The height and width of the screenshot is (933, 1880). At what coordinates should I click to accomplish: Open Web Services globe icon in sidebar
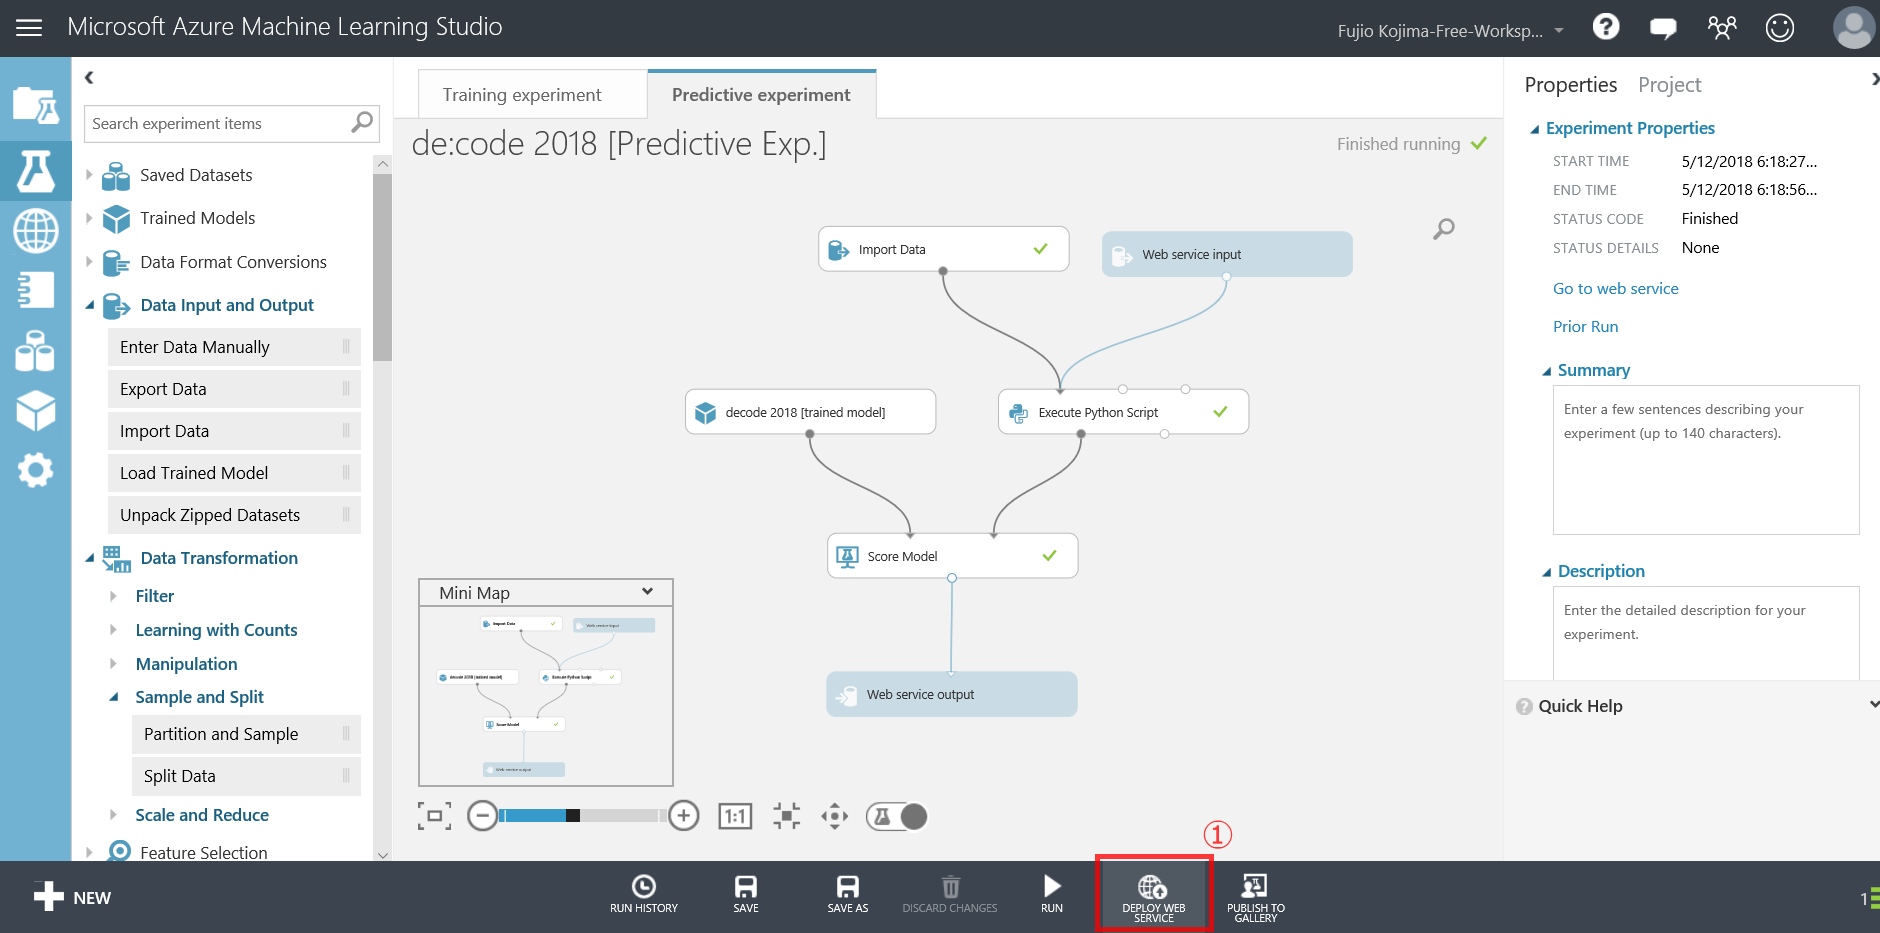coord(35,231)
